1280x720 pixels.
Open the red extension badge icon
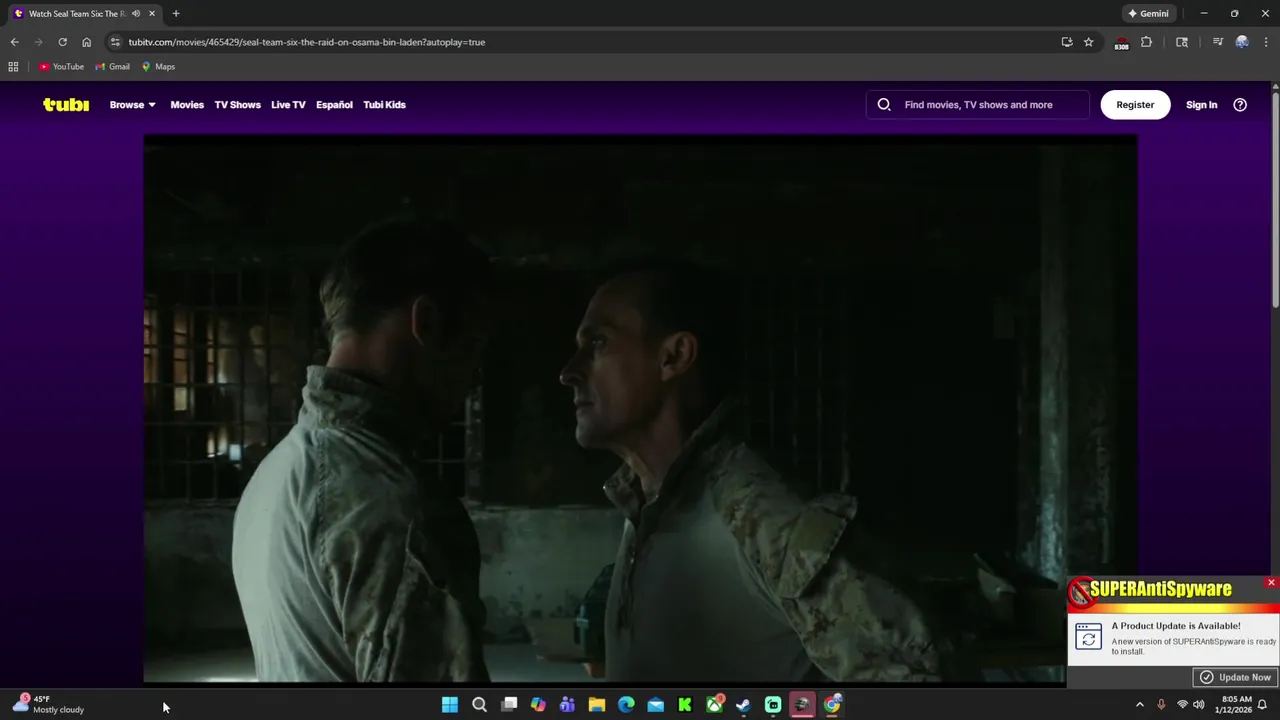[1122, 42]
